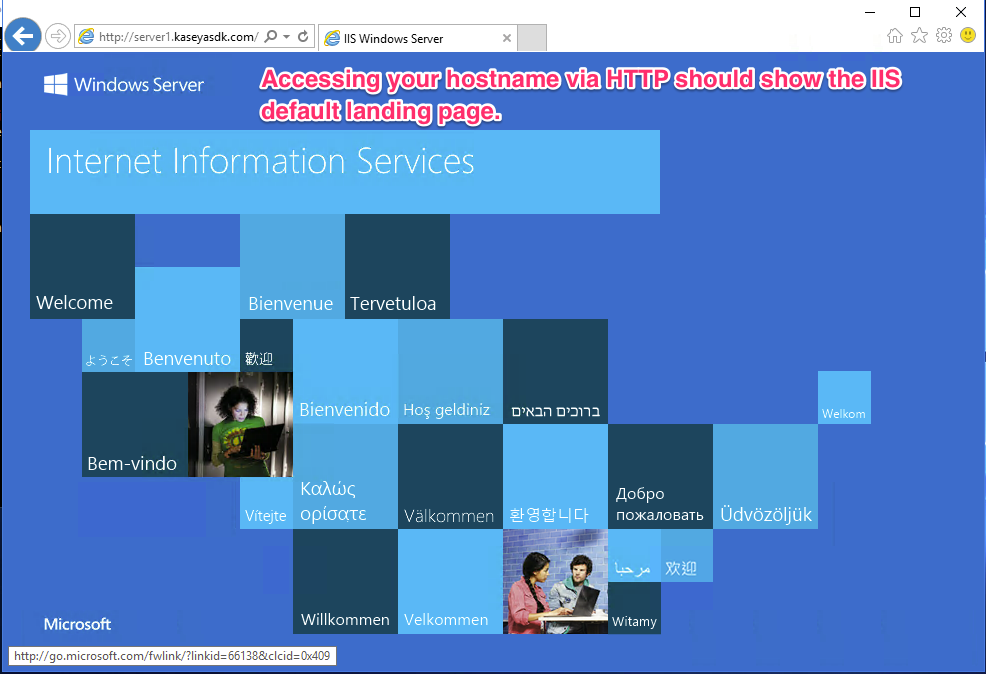This screenshot has height=674, width=986.
Task: Click the ברוכים הבאים tile
Action: (555, 372)
